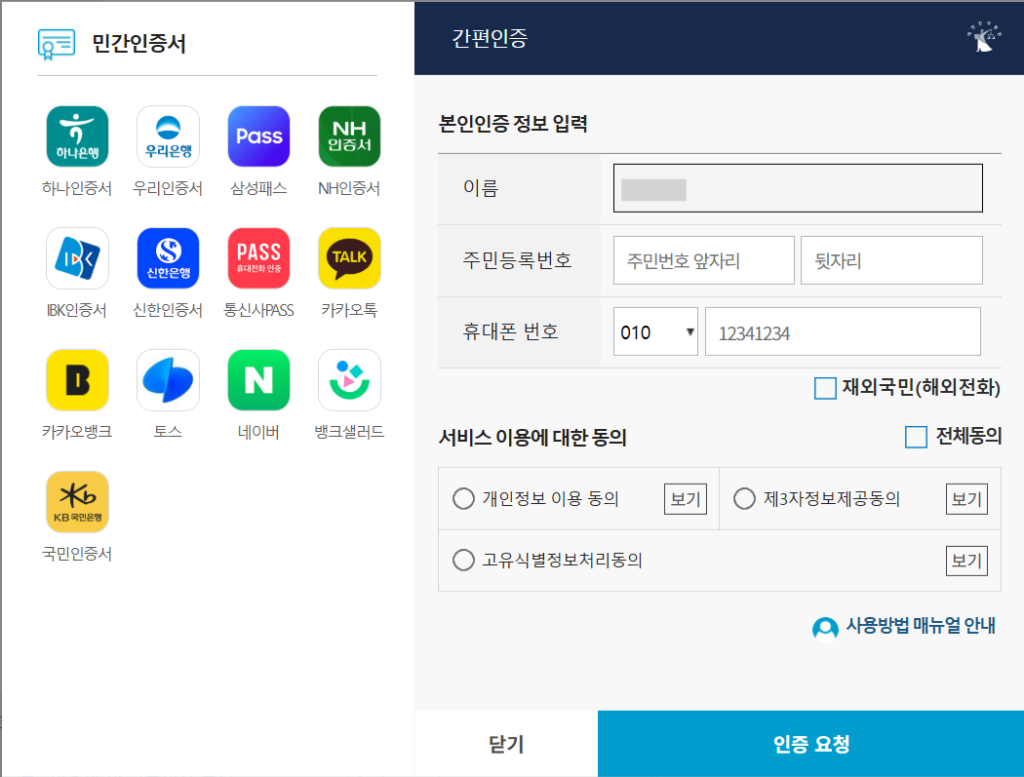Click 보기 for 고유식별정보처리동의
1024x777 pixels.
click(967, 561)
